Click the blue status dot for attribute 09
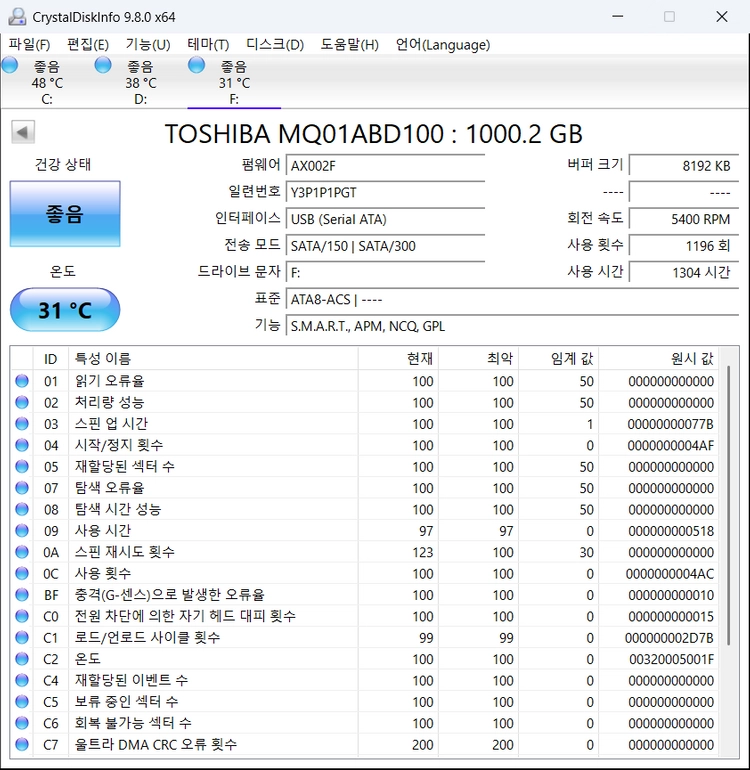This screenshot has width=750, height=770. (22, 531)
